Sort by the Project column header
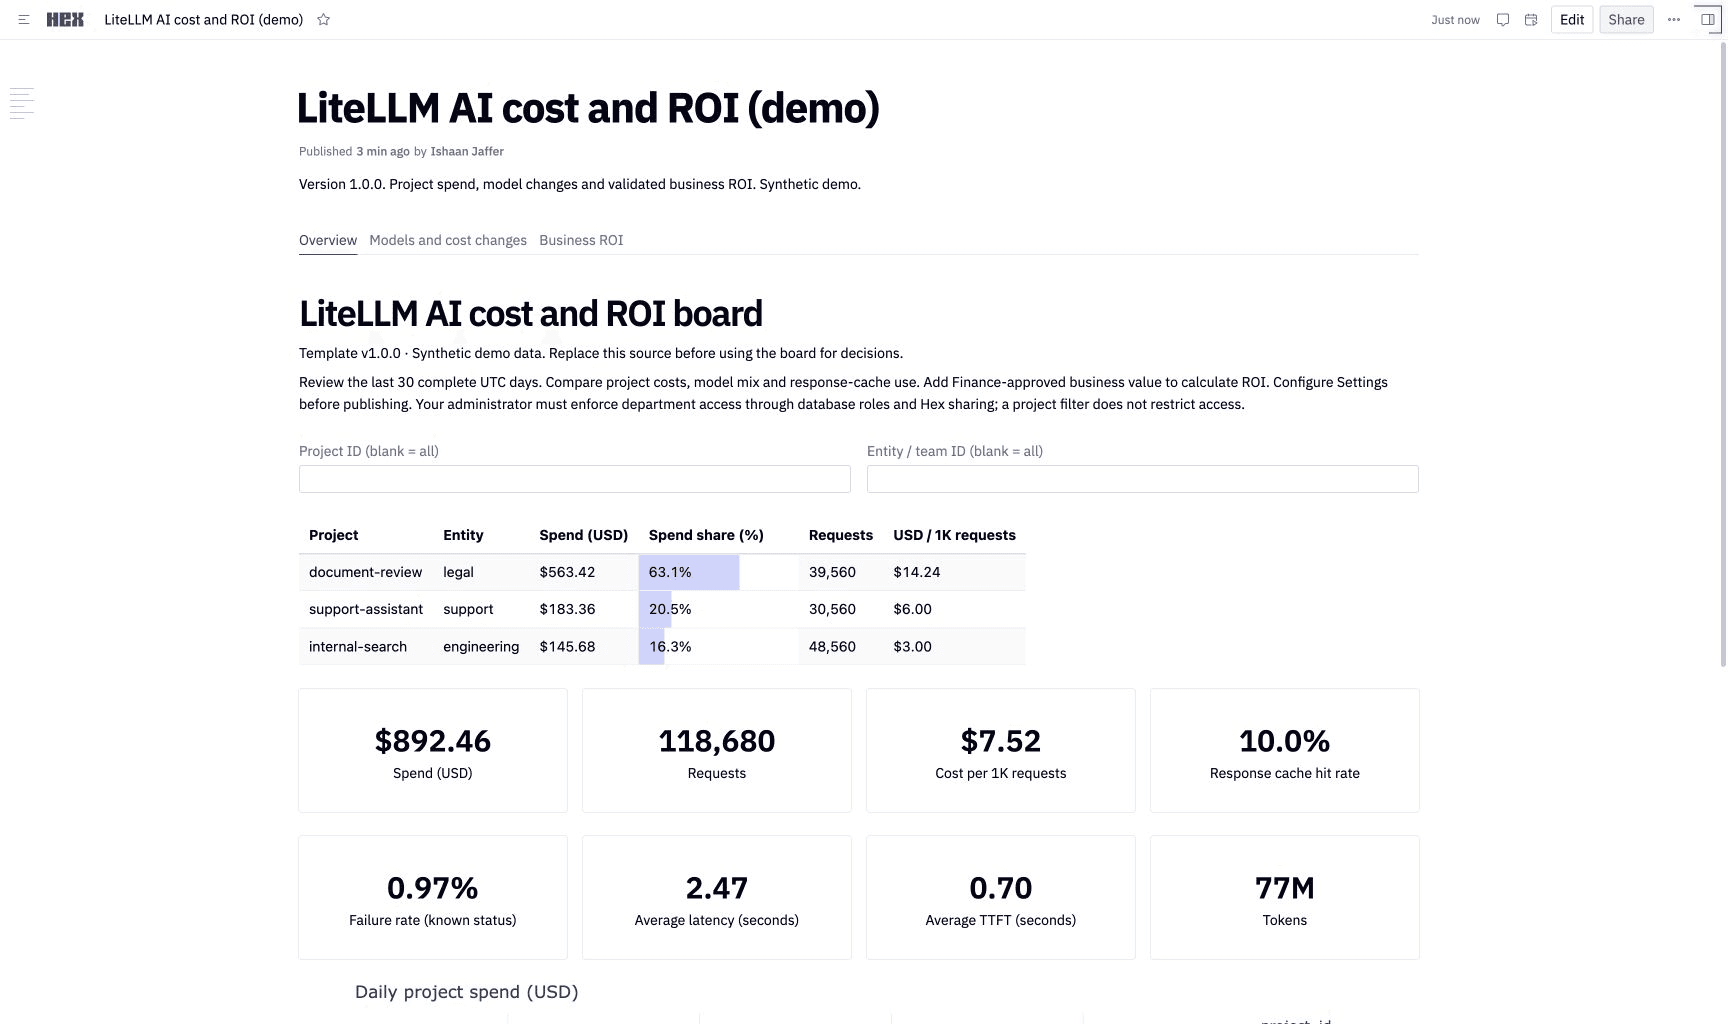1728x1024 pixels. (x=334, y=535)
